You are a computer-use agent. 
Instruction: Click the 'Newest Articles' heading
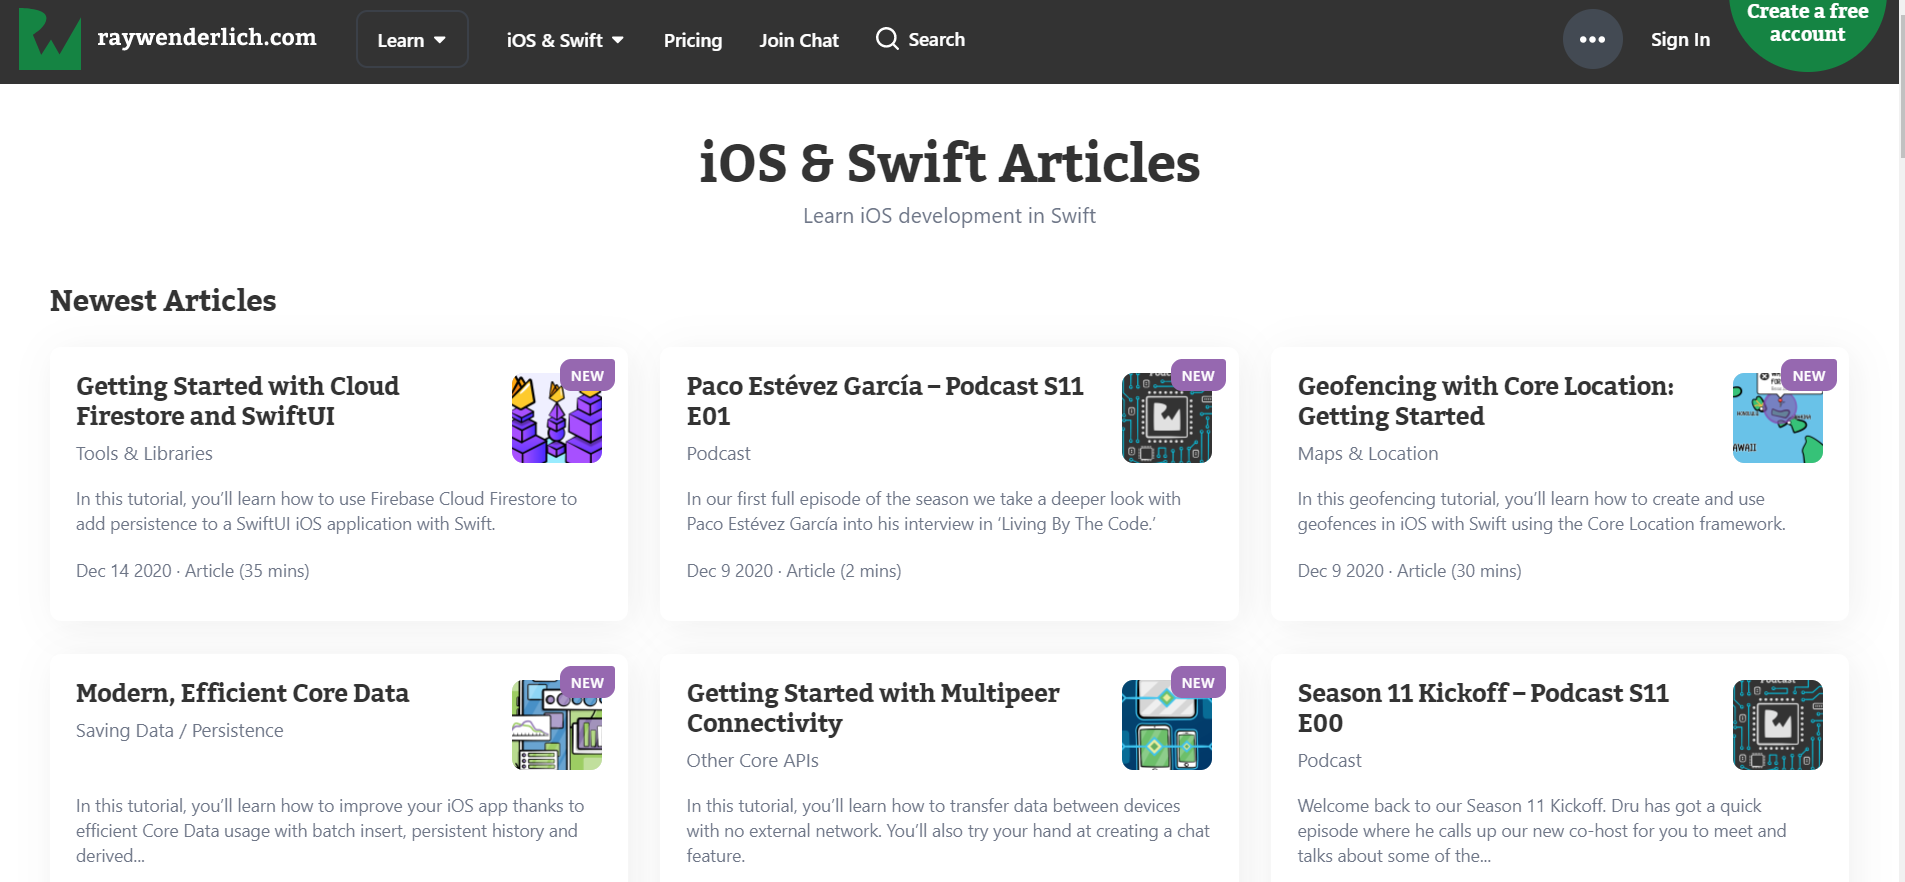click(163, 300)
